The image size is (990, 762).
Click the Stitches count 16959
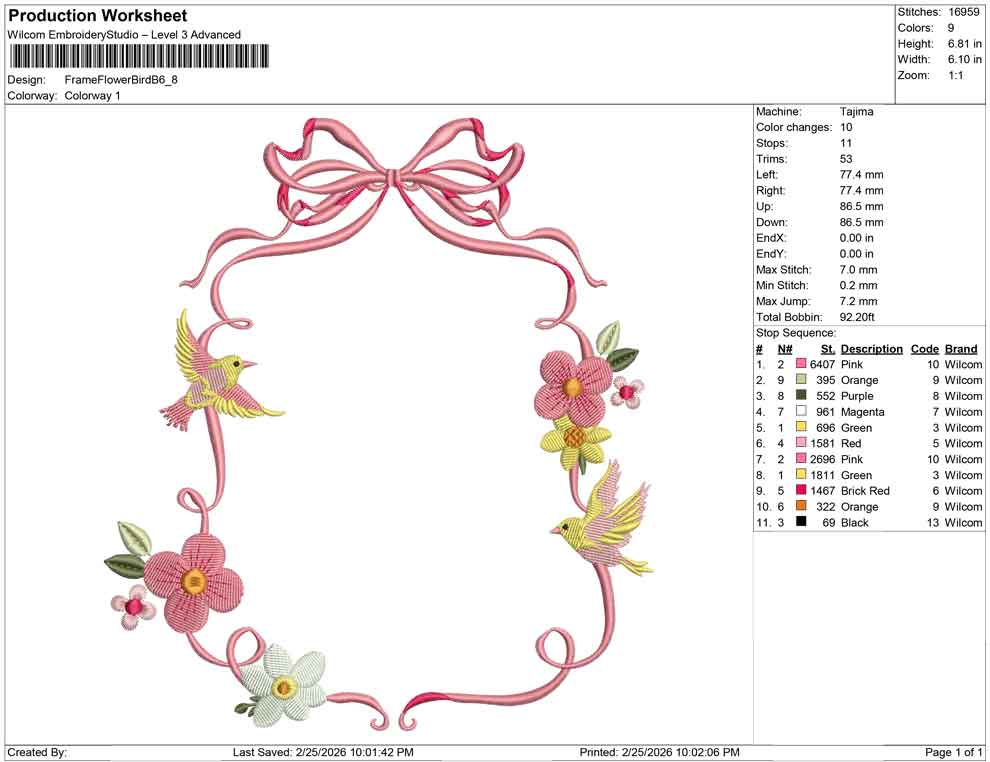pyautogui.click(x=965, y=10)
